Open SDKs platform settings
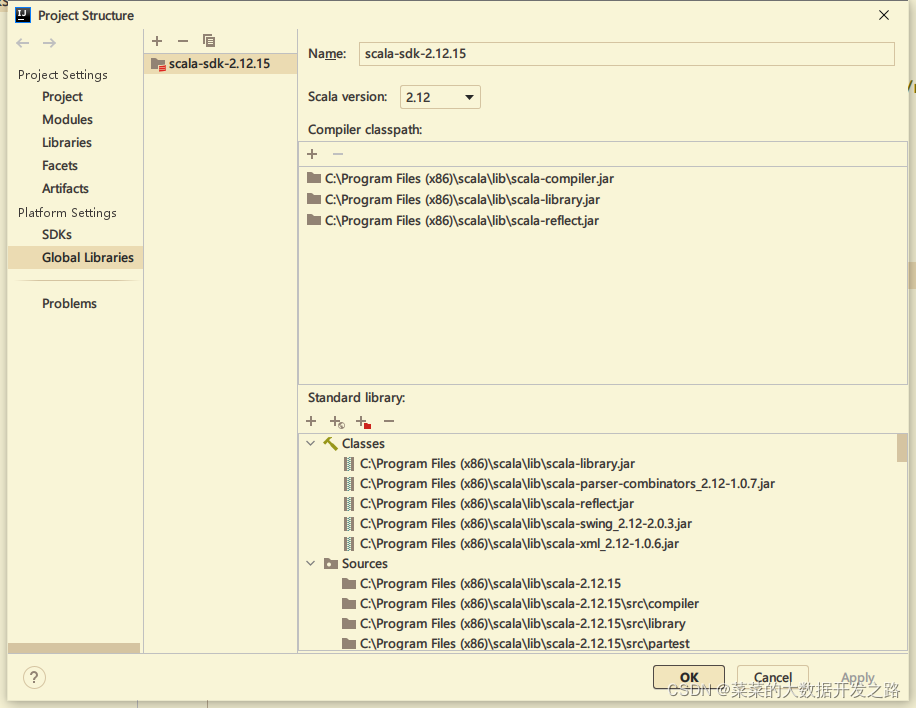The height and width of the screenshot is (708, 916). click(x=57, y=234)
